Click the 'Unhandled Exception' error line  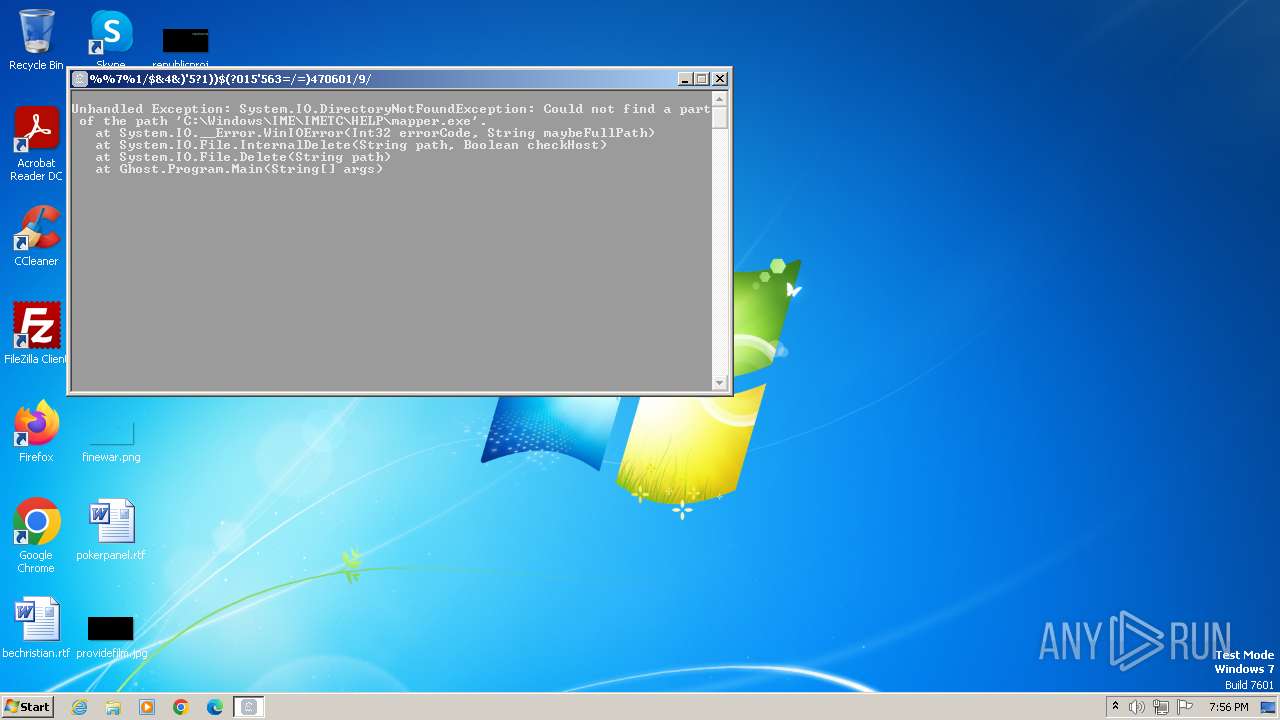391,109
